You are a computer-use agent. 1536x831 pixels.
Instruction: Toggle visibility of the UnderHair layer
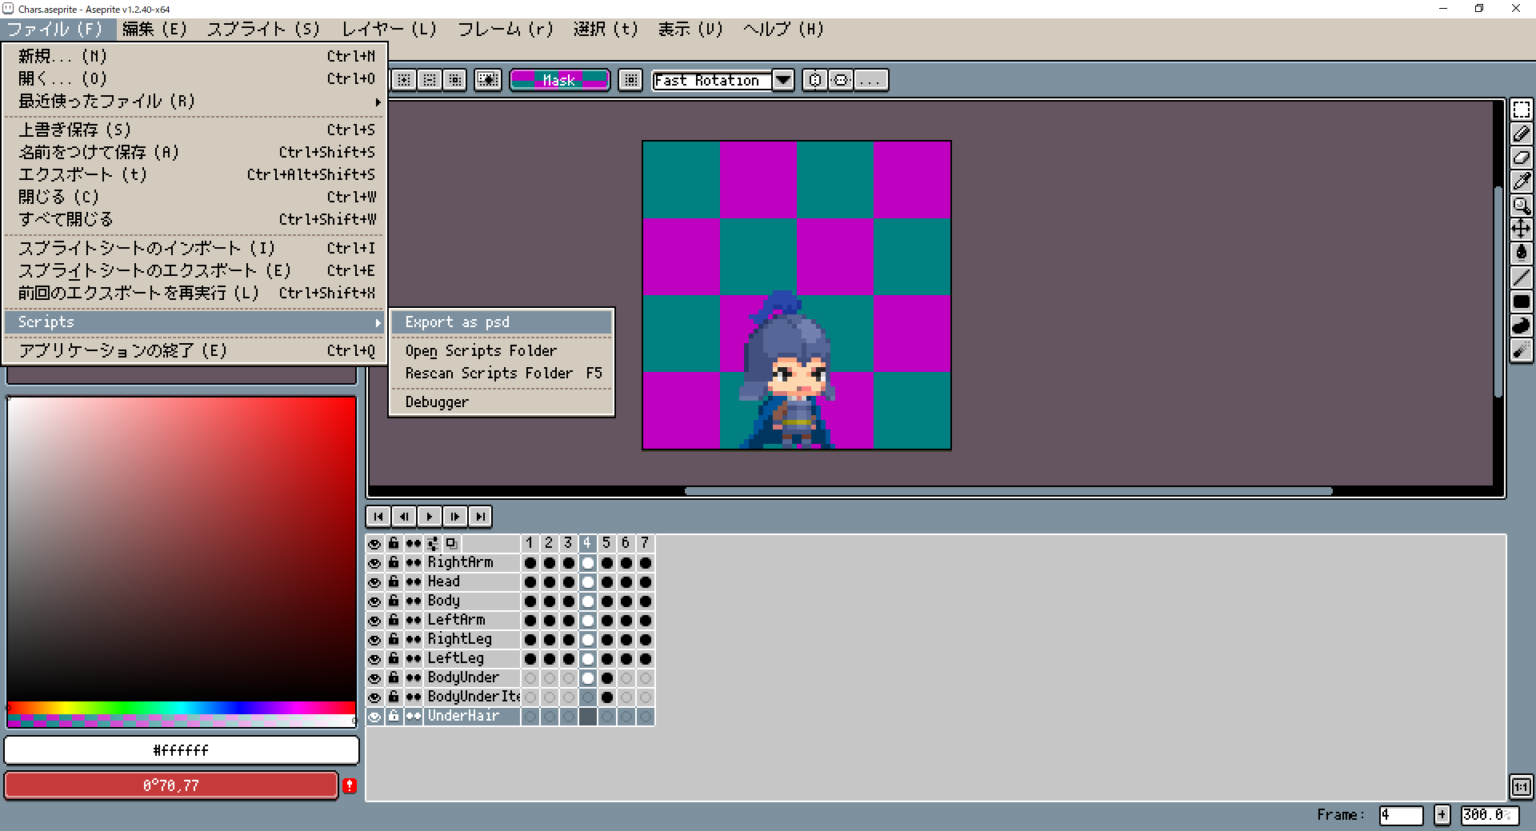[x=375, y=716]
